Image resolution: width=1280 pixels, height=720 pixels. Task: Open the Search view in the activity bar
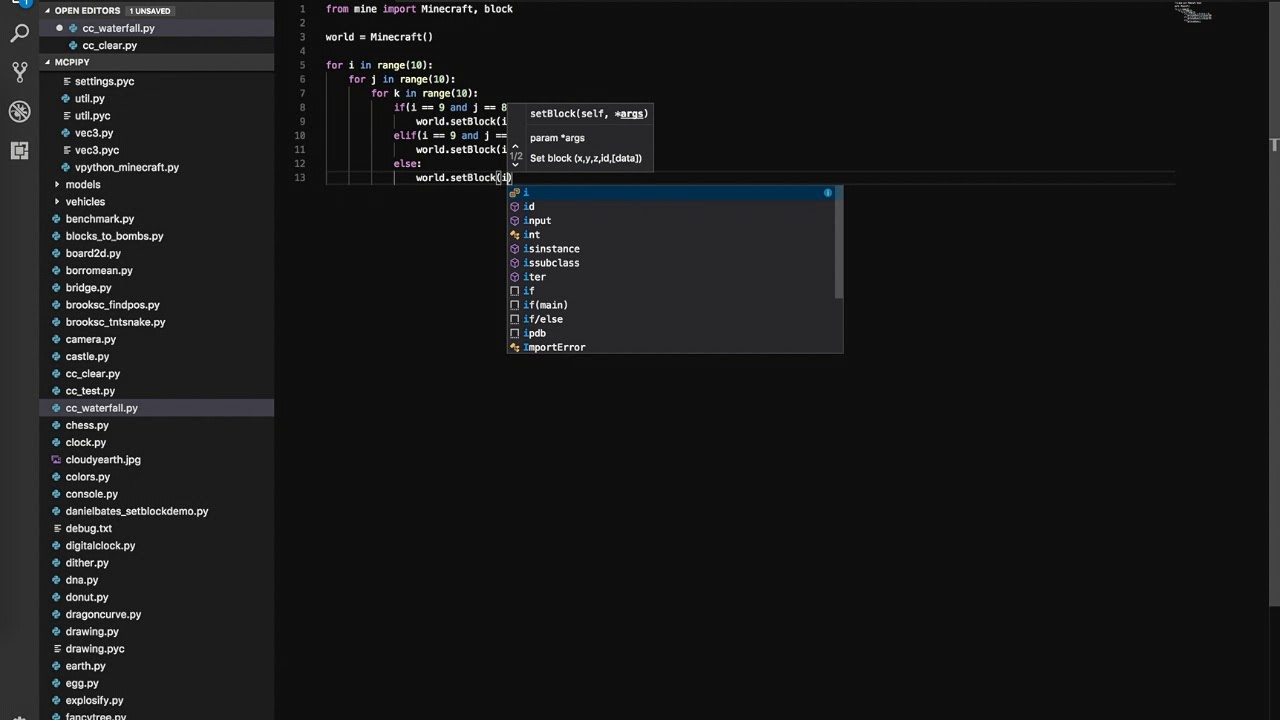19,34
